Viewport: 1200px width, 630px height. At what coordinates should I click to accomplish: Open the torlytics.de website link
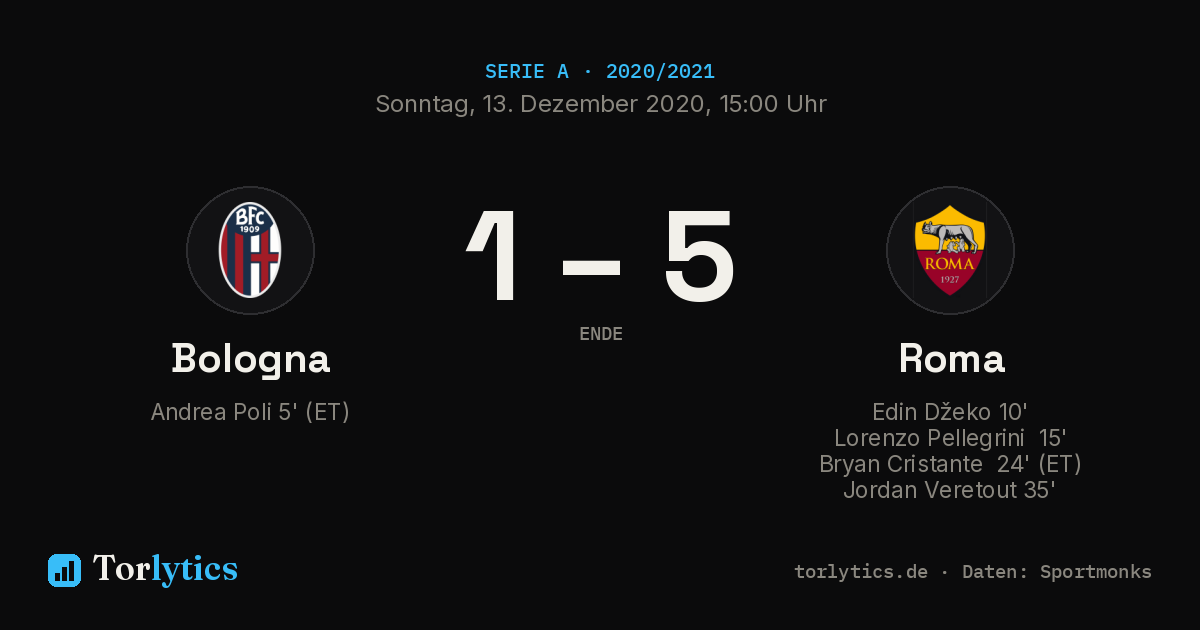pos(861,572)
